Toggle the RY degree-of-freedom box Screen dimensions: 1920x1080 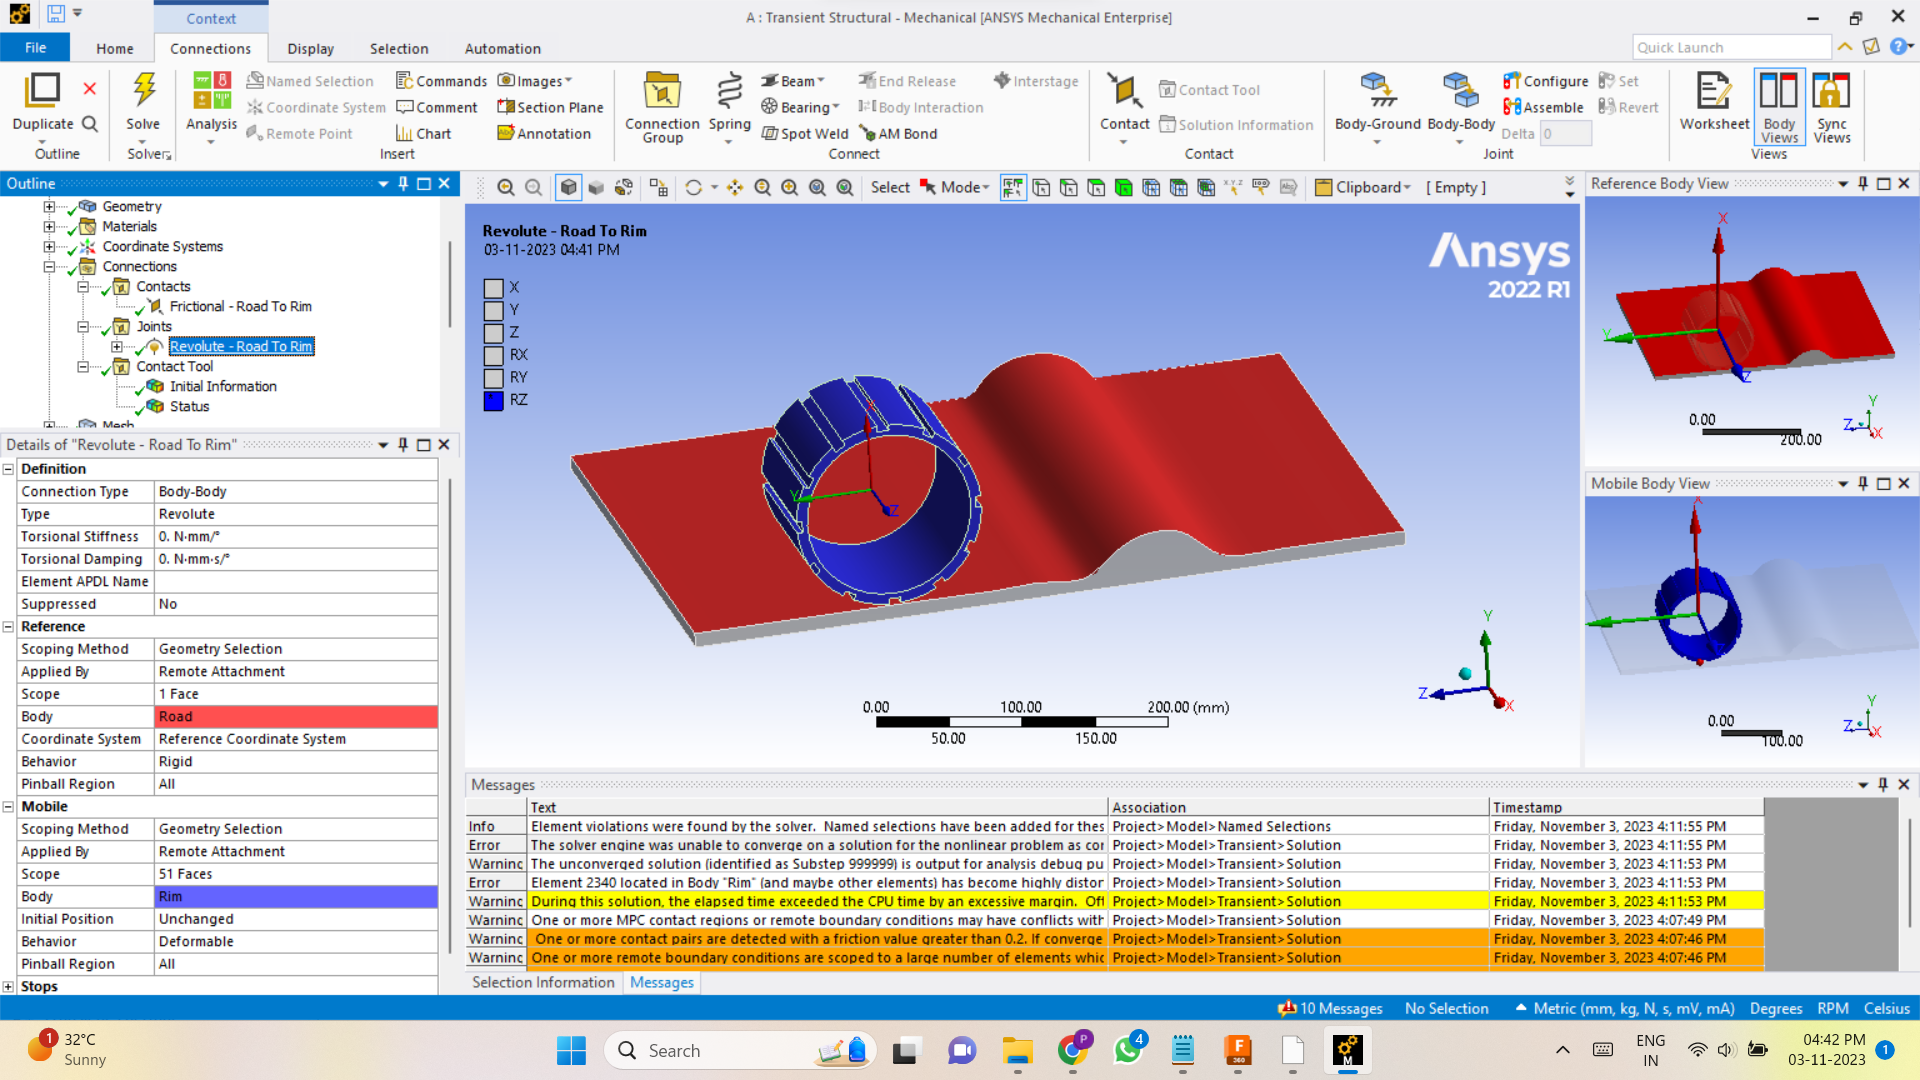pos(493,378)
